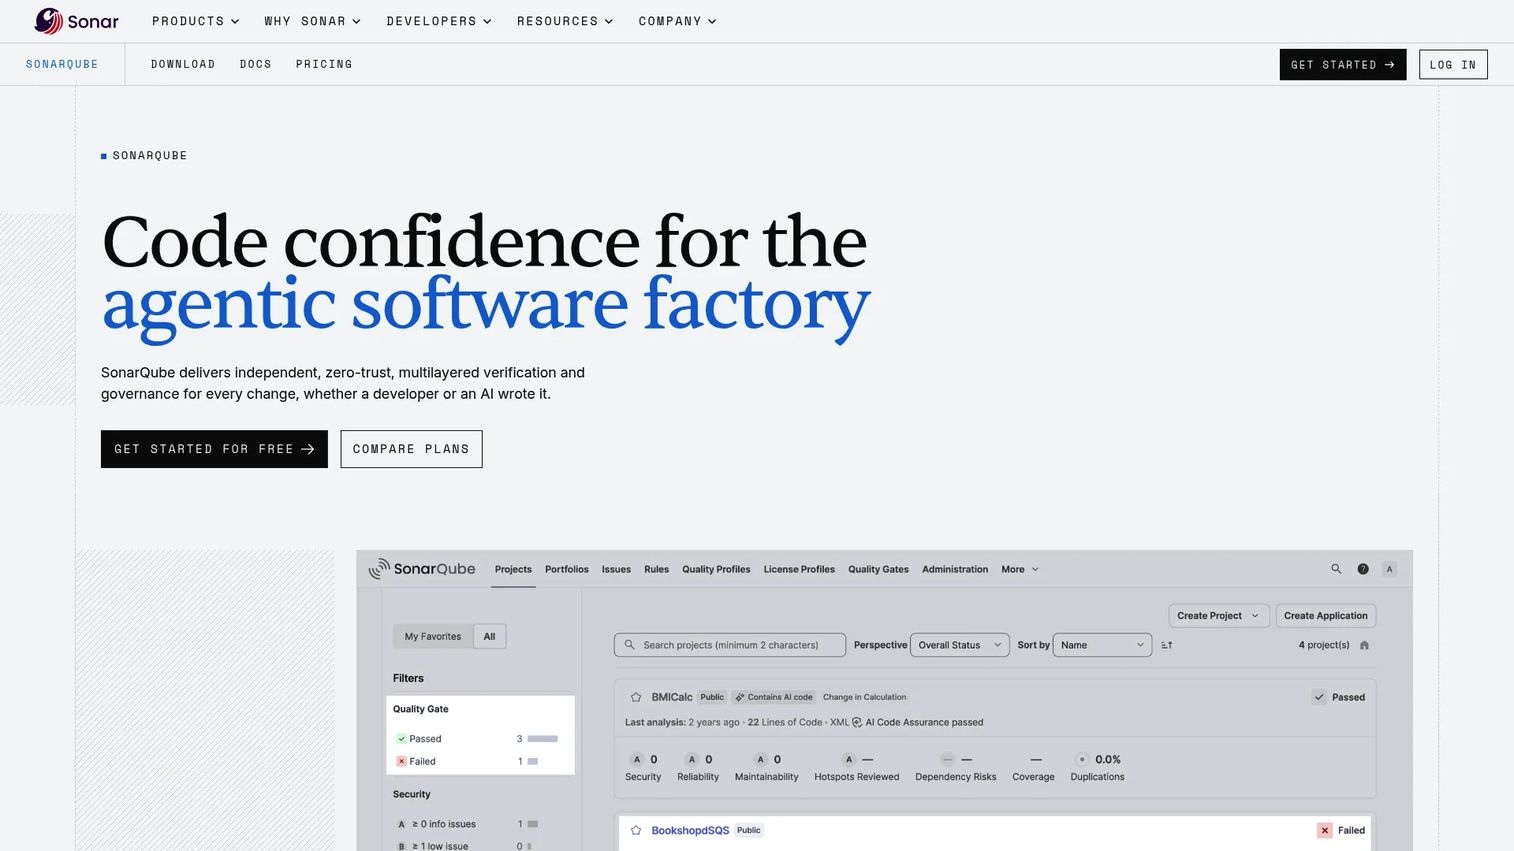The height and width of the screenshot is (851, 1514).
Task: Expand the More menu in SonarQube nav
Action: [1020, 569]
